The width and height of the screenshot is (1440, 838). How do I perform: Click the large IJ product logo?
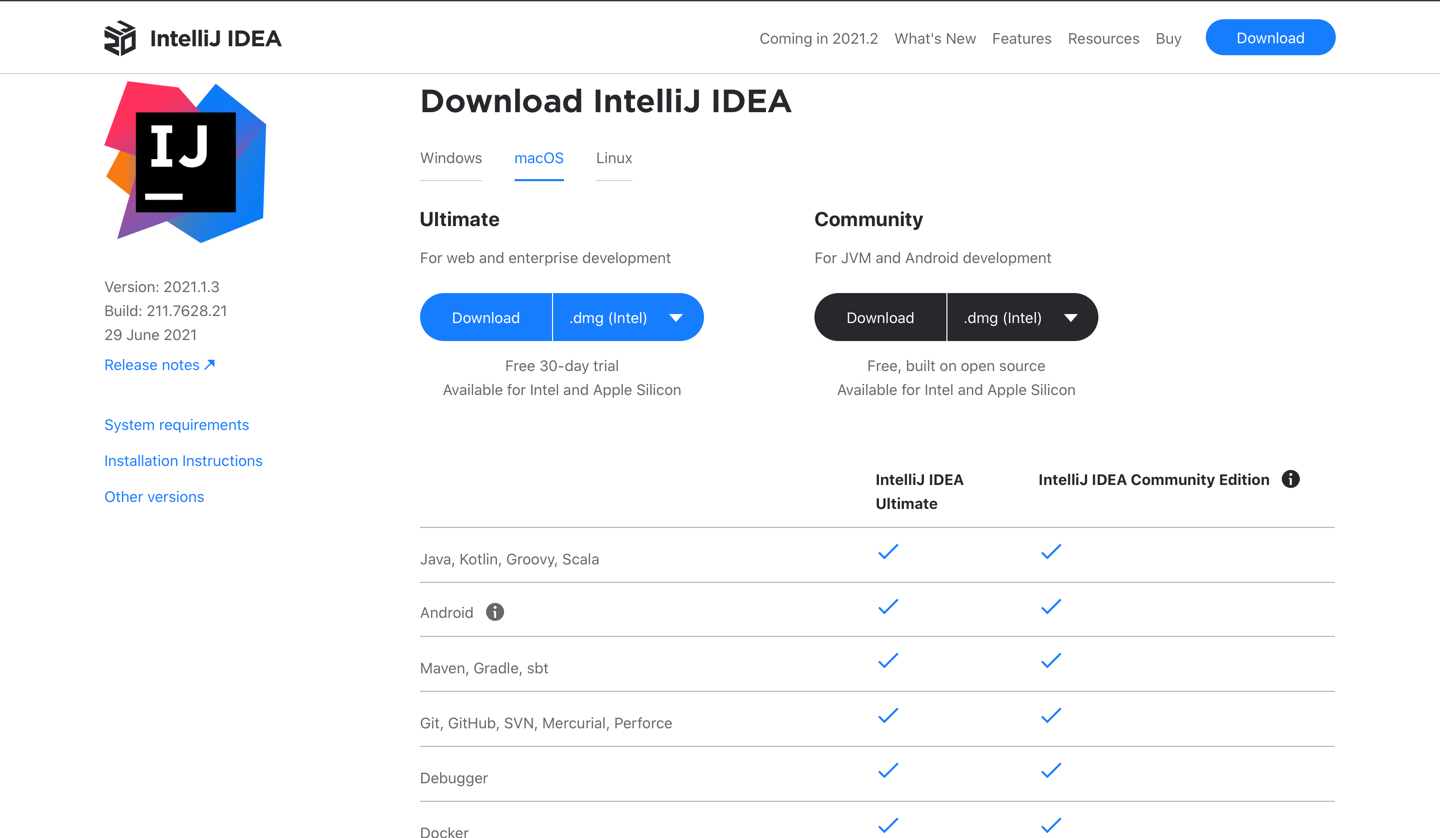(x=186, y=162)
